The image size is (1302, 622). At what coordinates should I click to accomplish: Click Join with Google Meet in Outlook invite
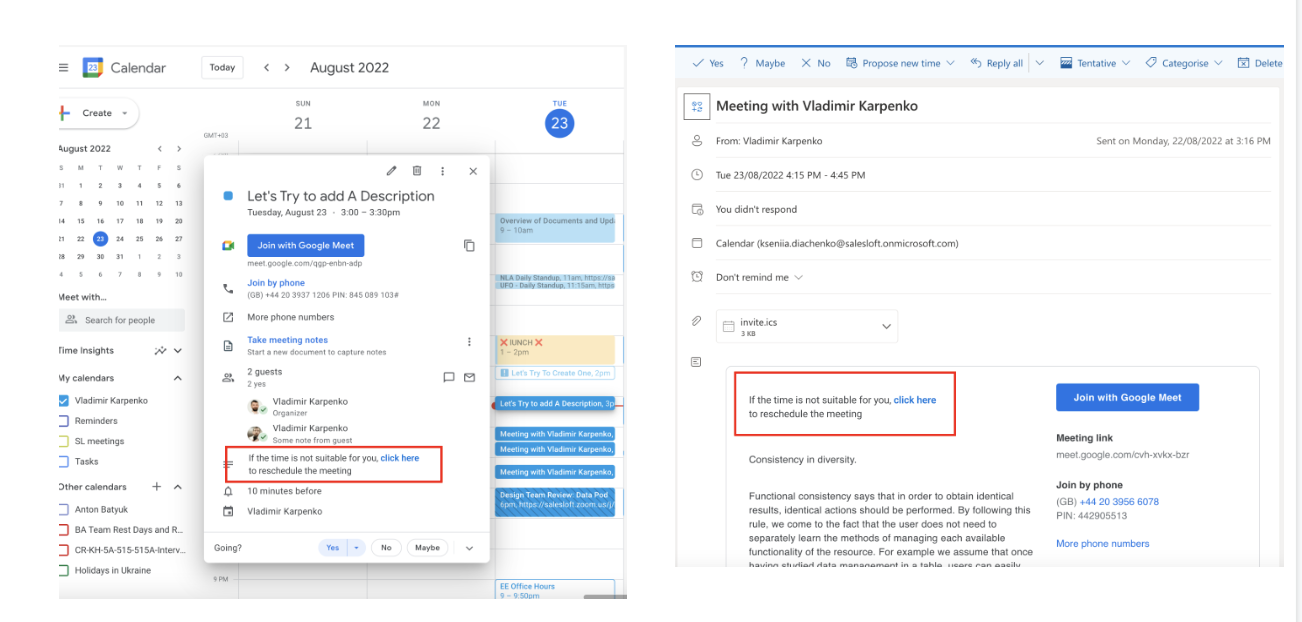(x=1127, y=398)
